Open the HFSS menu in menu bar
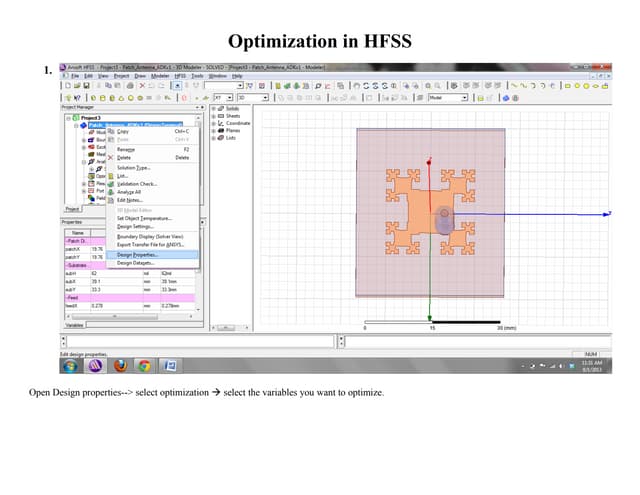 (180, 76)
